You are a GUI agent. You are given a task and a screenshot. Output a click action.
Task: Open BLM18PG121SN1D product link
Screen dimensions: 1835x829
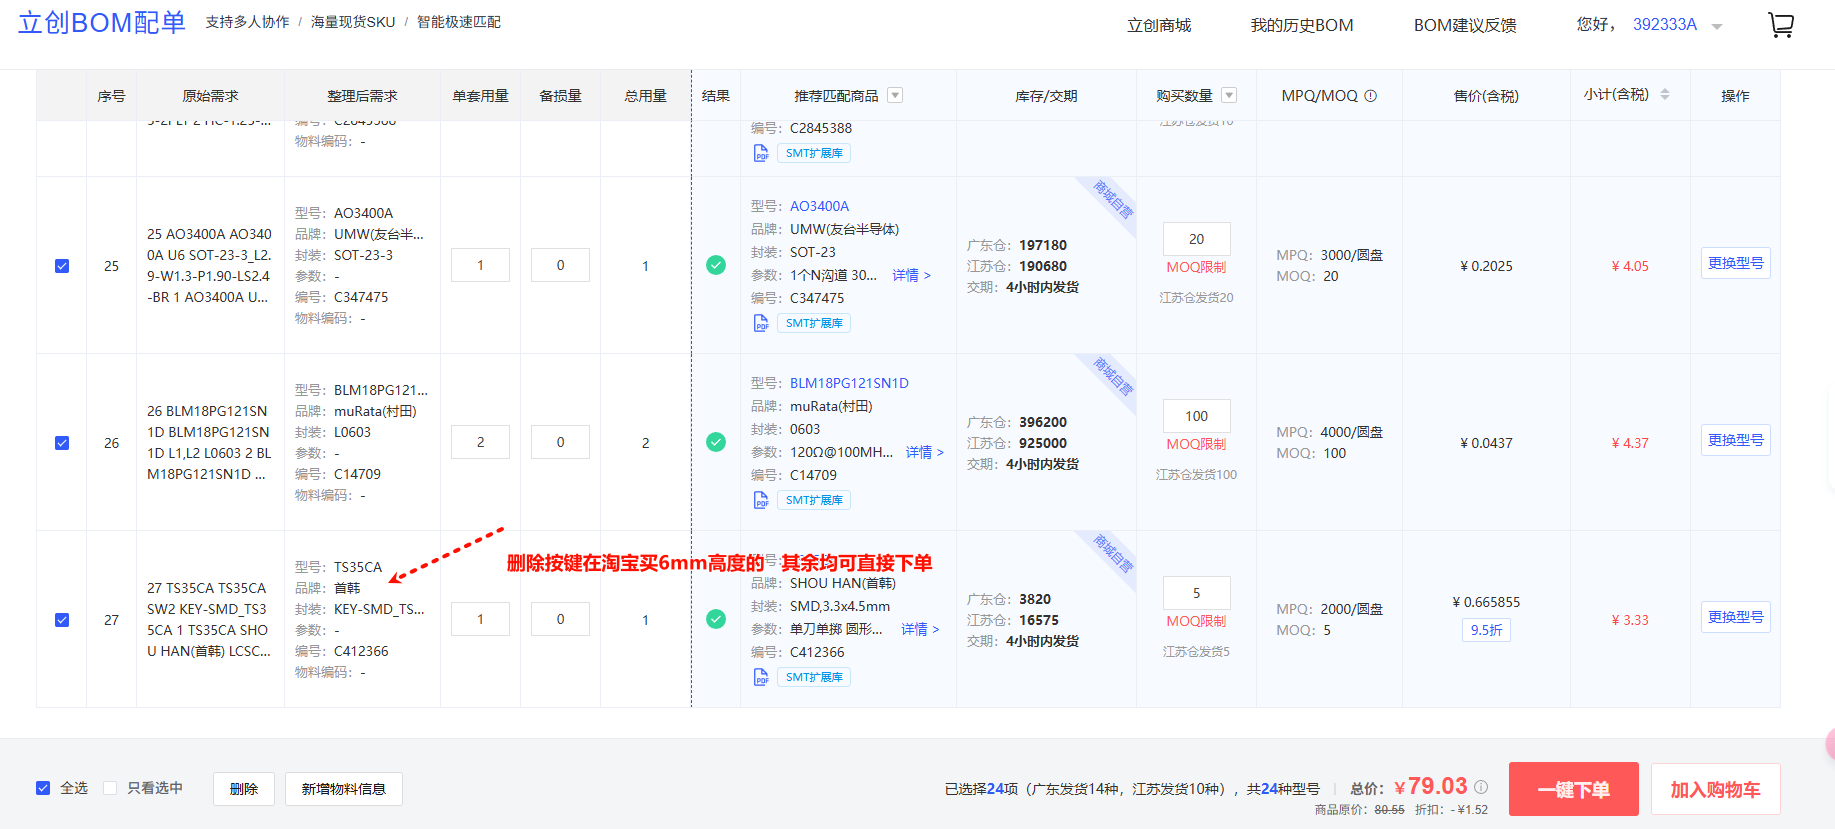849,383
